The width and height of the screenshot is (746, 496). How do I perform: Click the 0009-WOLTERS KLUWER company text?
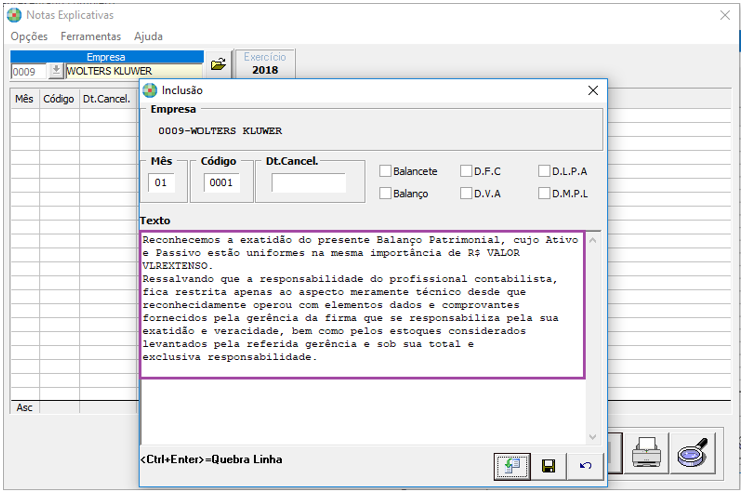(220, 131)
